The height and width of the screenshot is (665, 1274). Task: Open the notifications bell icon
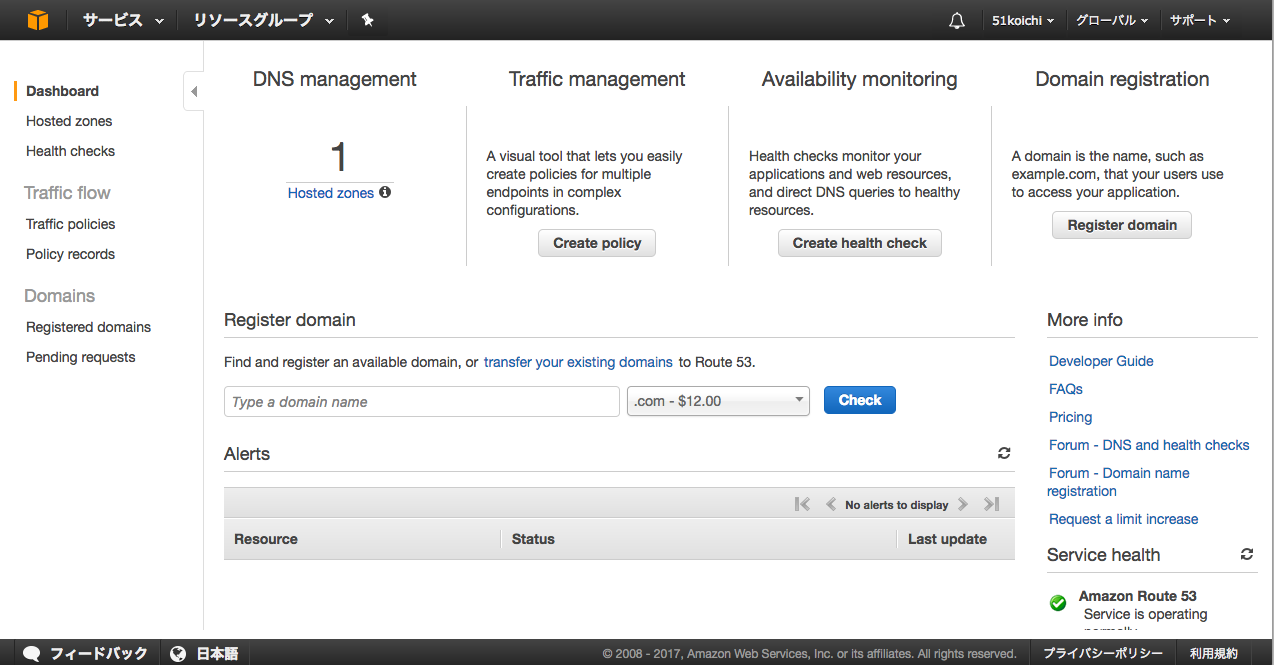pyautogui.click(x=957, y=21)
